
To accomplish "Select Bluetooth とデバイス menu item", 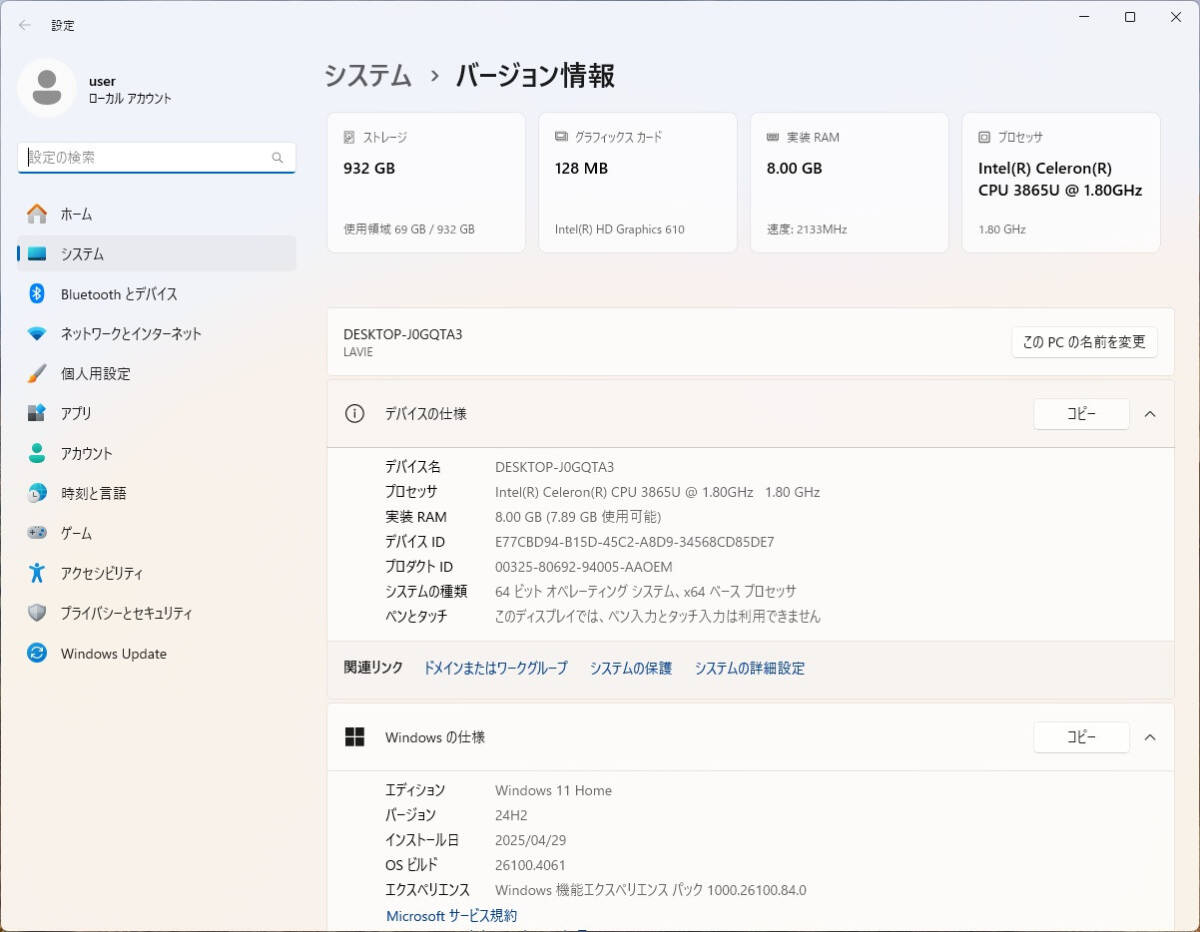I will (x=157, y=294).
